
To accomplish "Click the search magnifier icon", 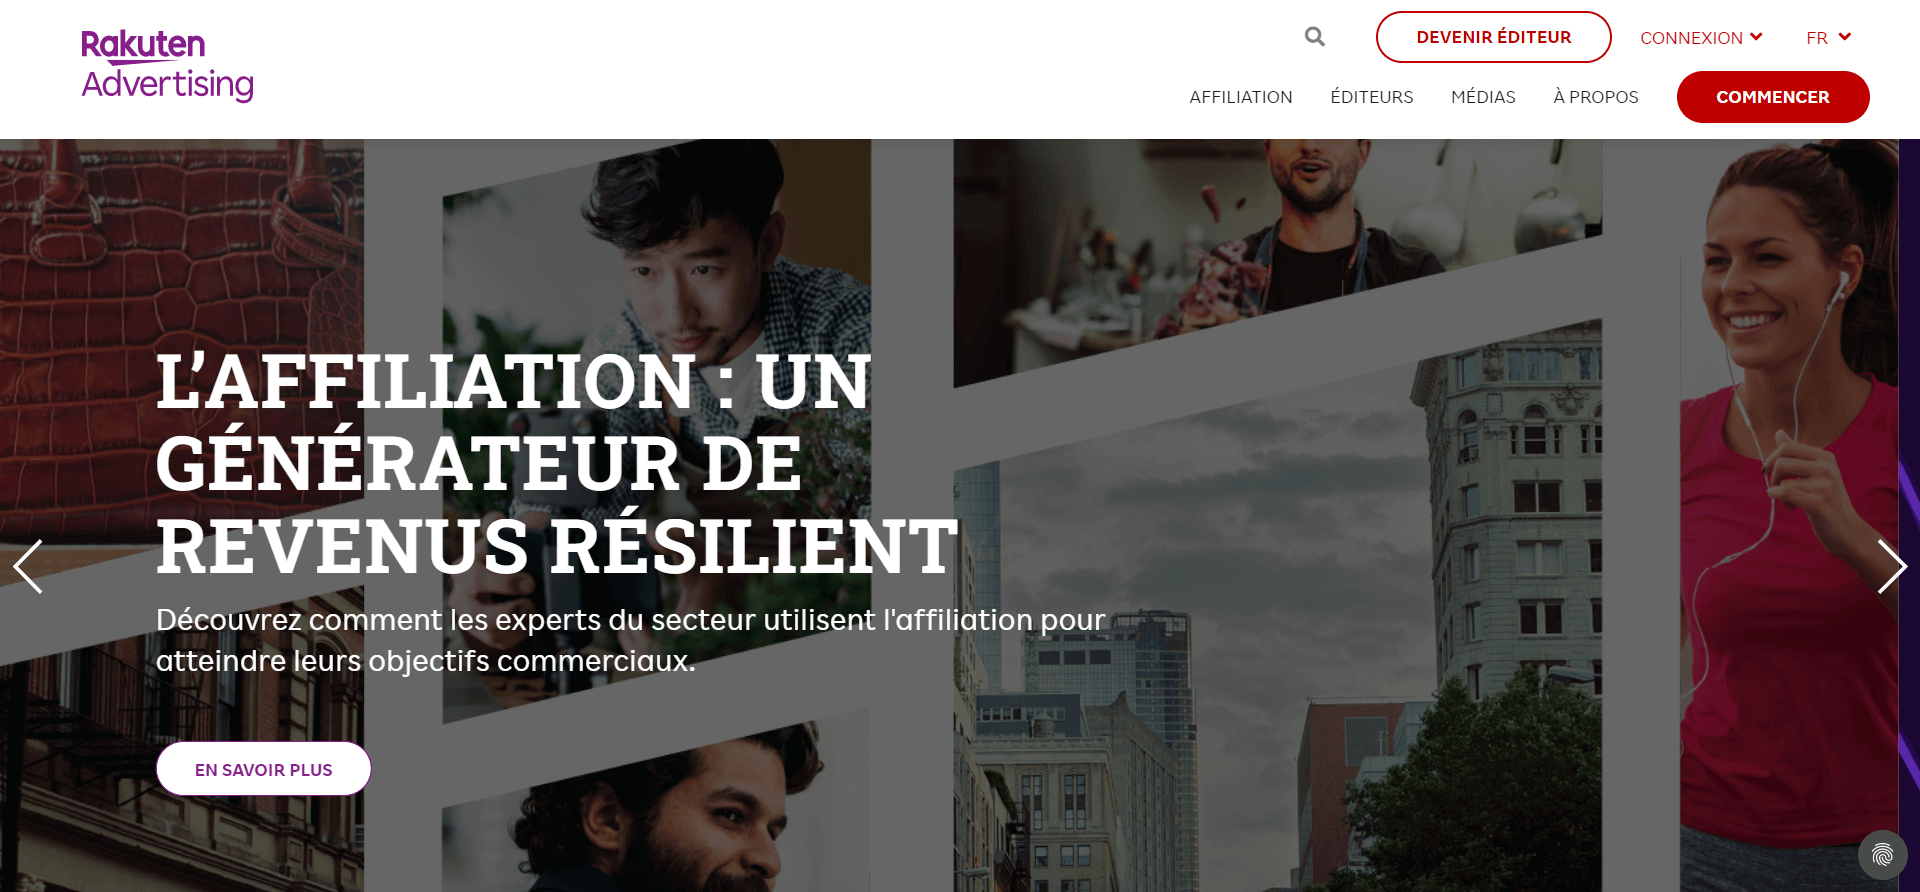I will tap(1315, 37).
